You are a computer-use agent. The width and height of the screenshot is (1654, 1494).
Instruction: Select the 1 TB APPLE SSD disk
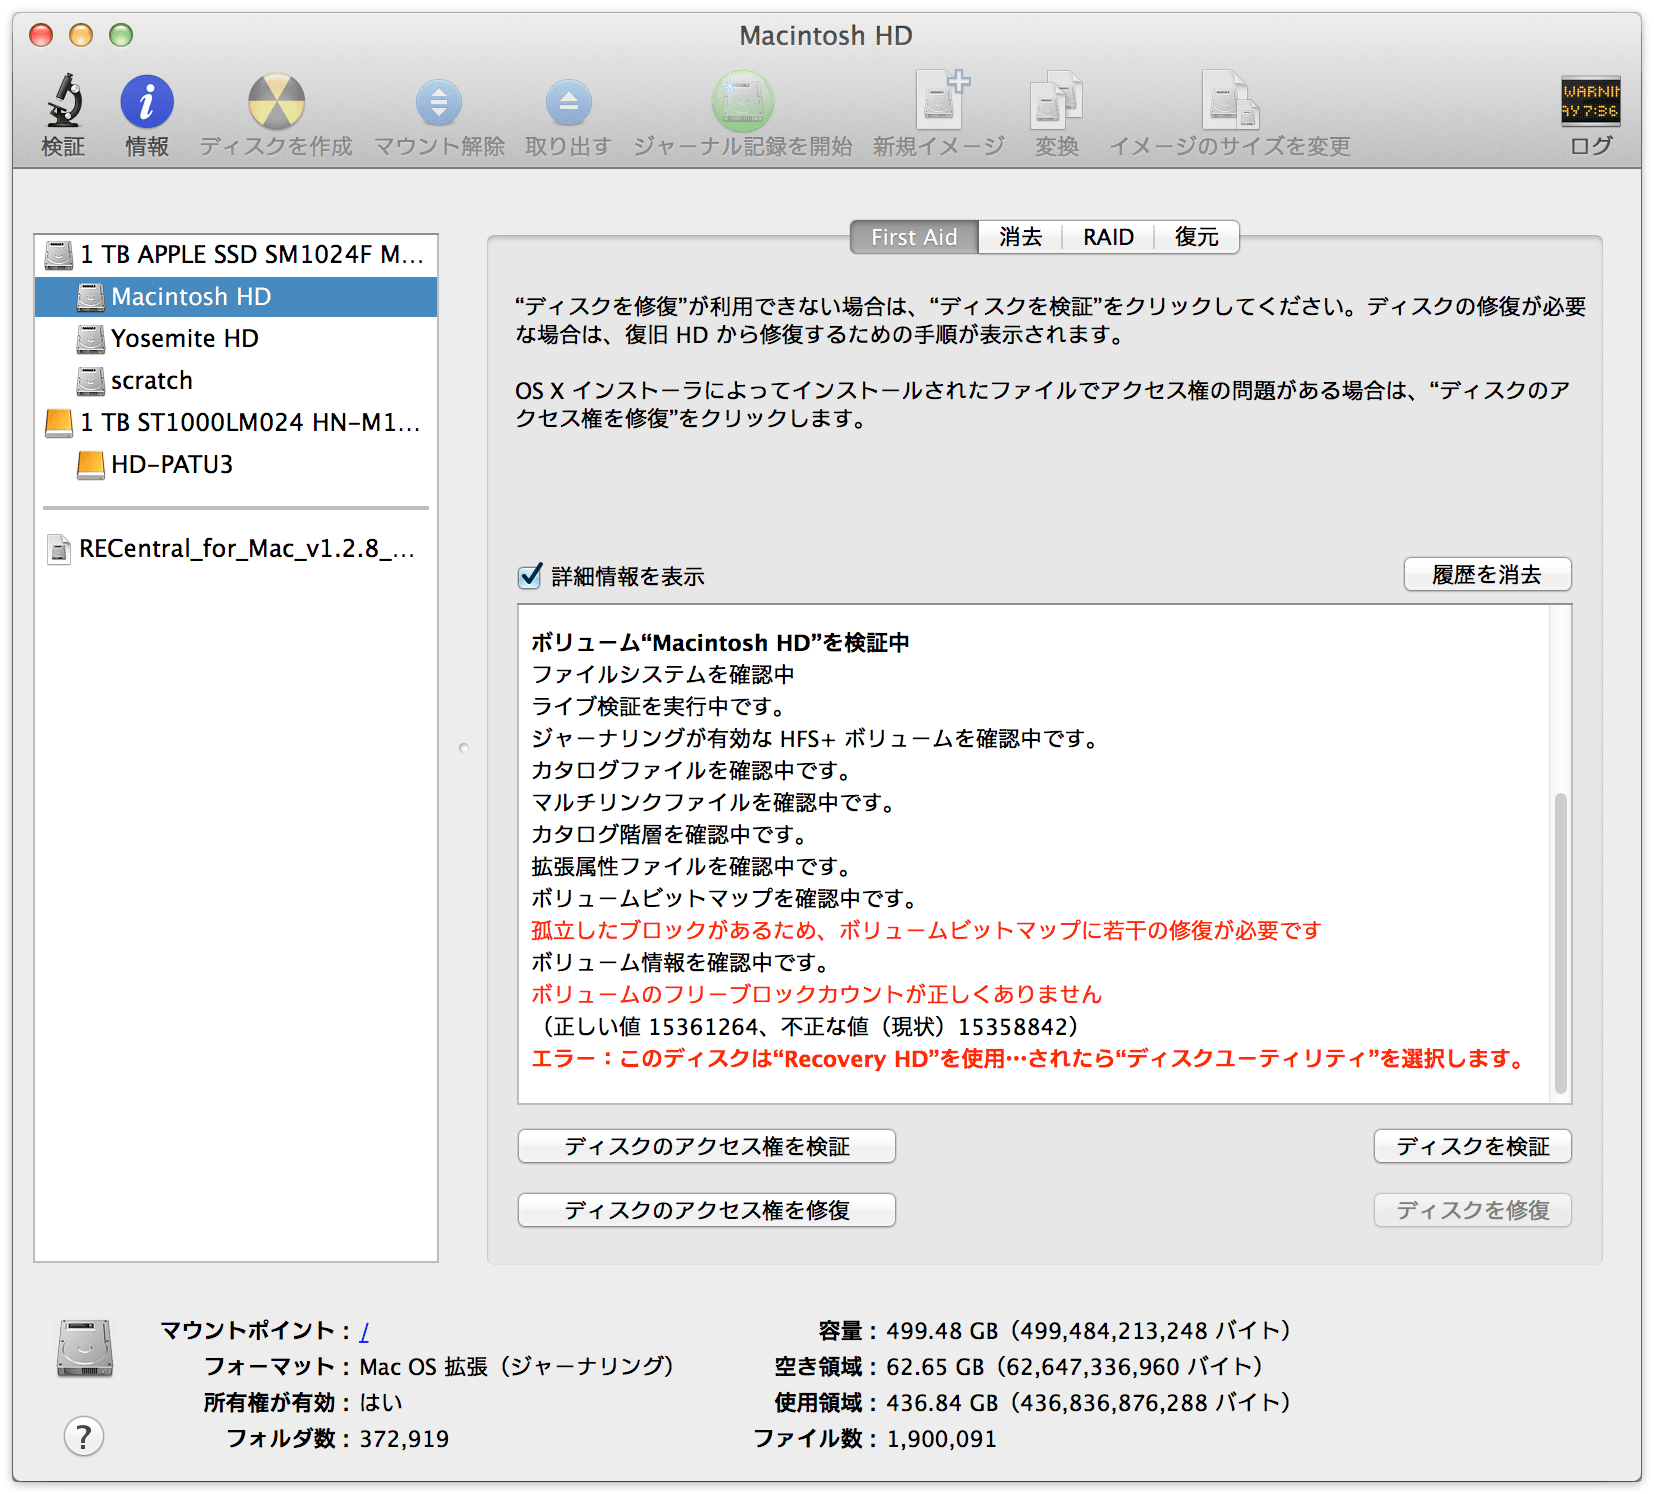coord(236,255)
